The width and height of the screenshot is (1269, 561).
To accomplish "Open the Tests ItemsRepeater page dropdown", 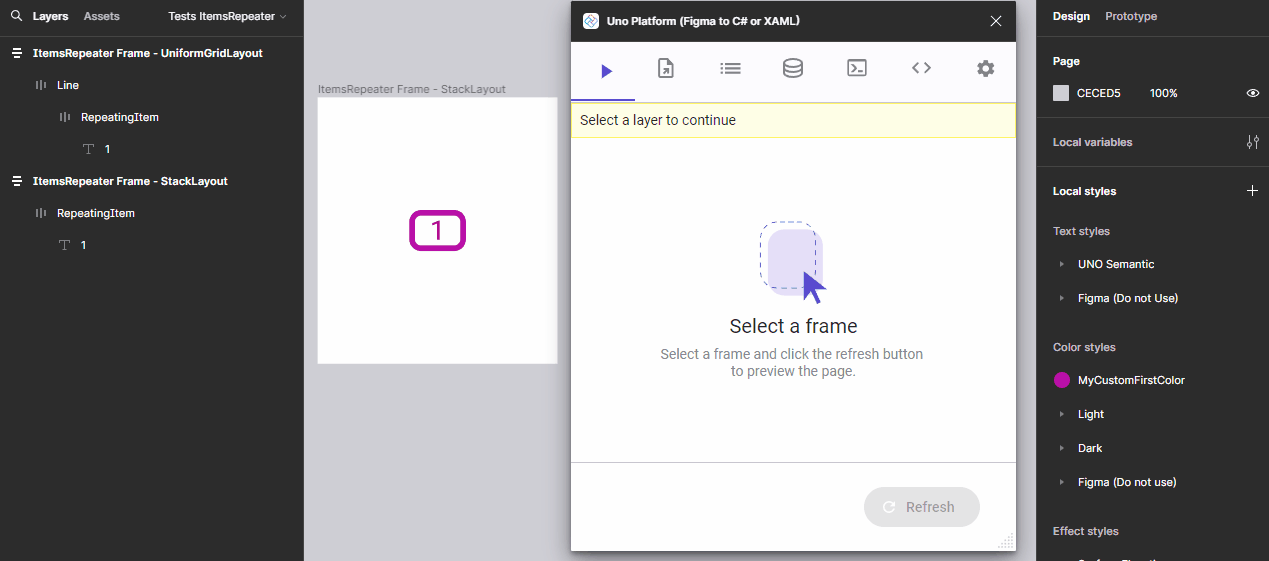I will pyautogui.click(x=227, y=17).
